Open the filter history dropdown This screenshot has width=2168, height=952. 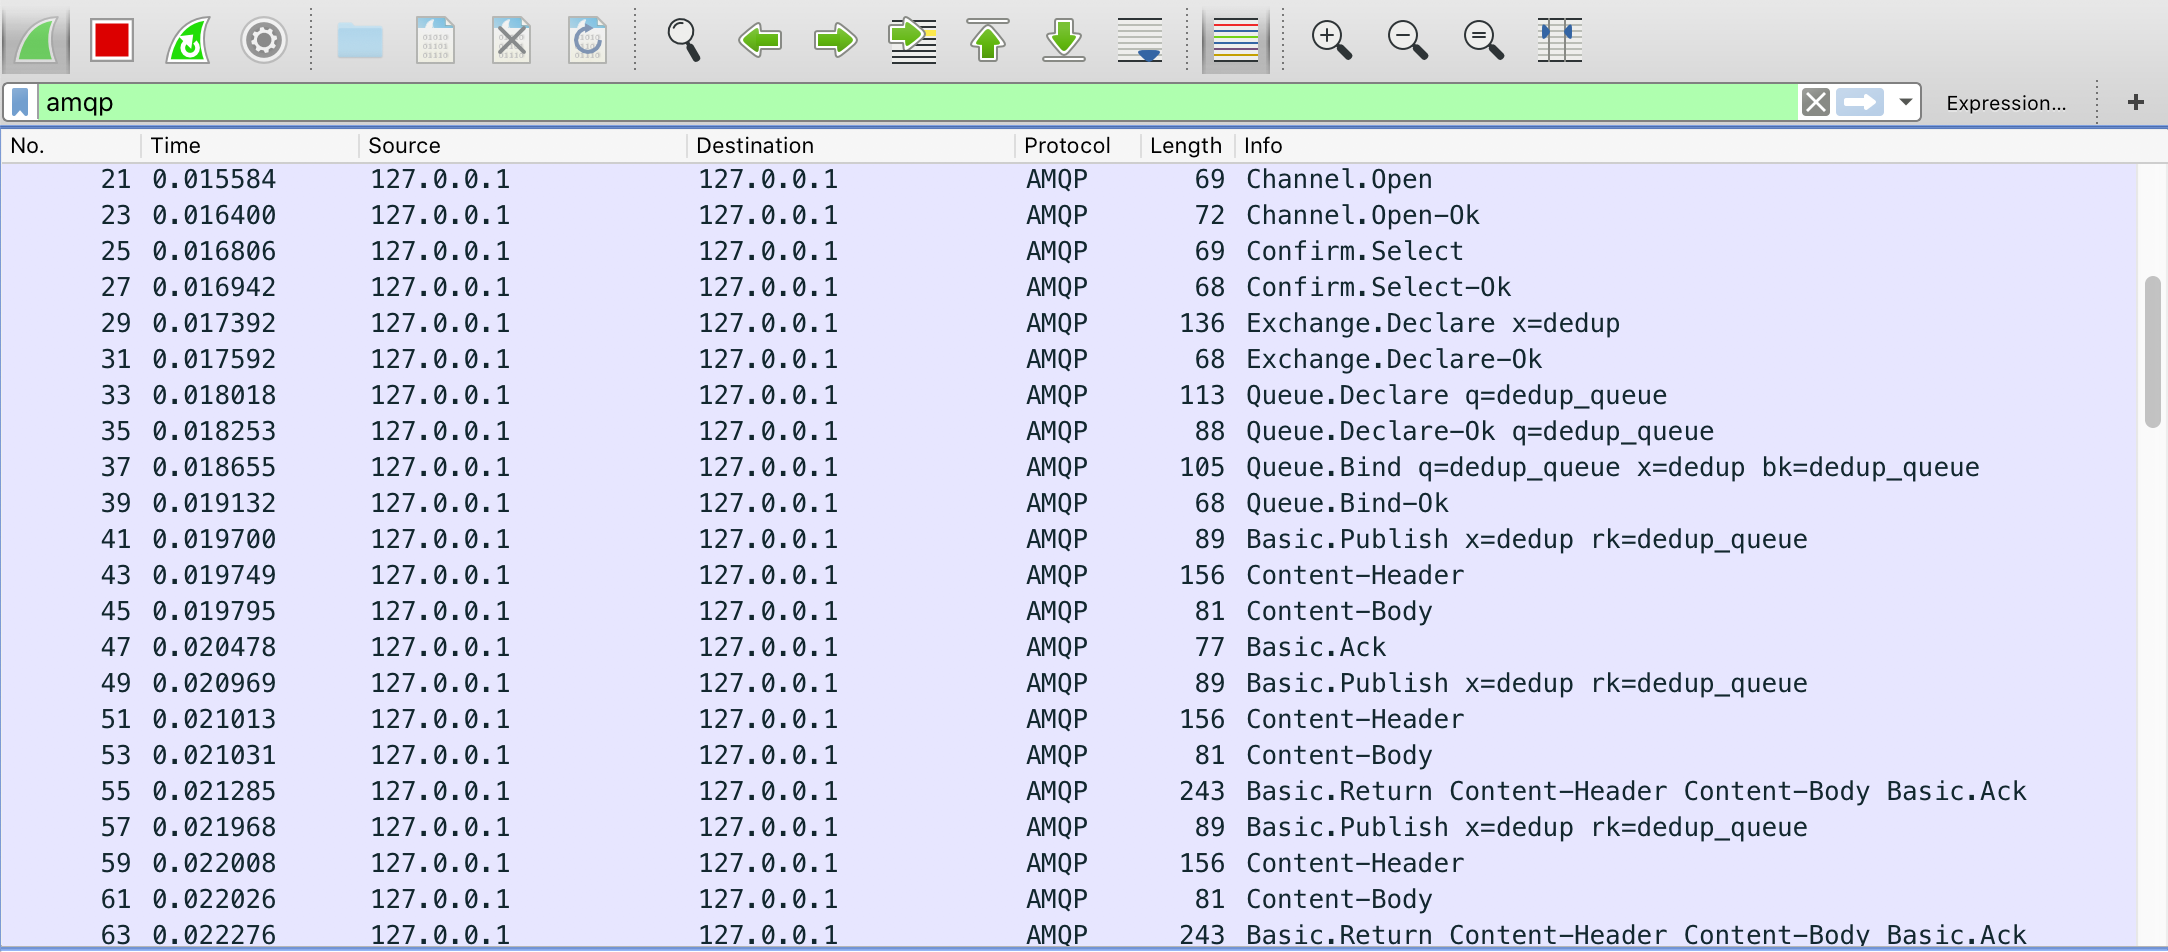pos(1905,101)
